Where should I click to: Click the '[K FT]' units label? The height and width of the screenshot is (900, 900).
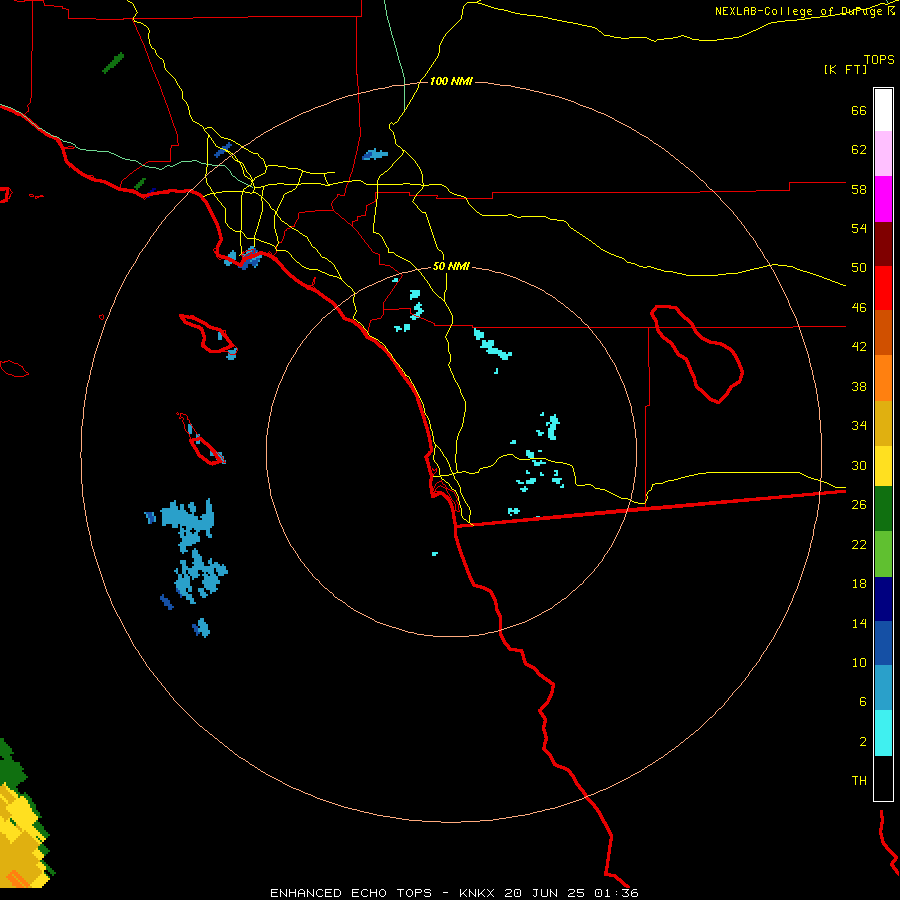[845, 69]
